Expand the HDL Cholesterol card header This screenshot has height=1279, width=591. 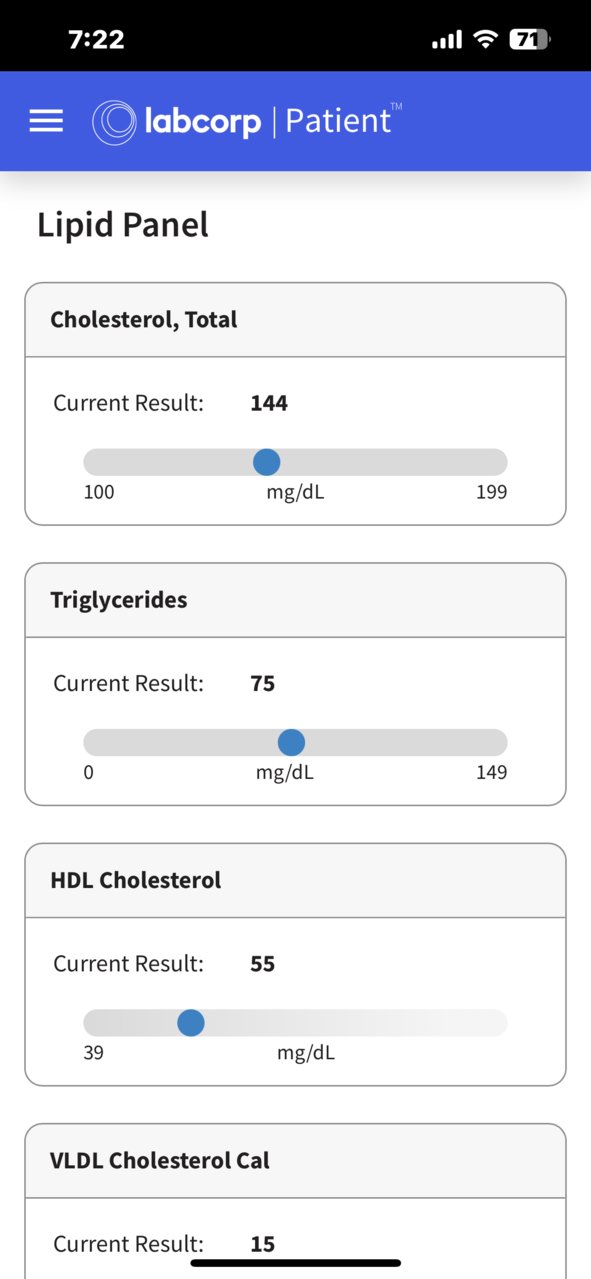pyautogui.click(x=295, y=880)
